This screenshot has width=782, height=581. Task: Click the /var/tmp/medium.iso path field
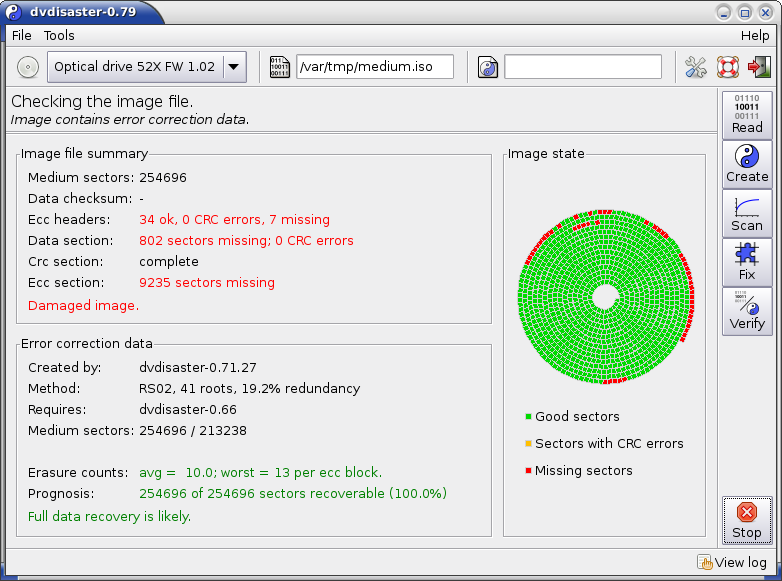pyautogui.click(x=375, y=67)
